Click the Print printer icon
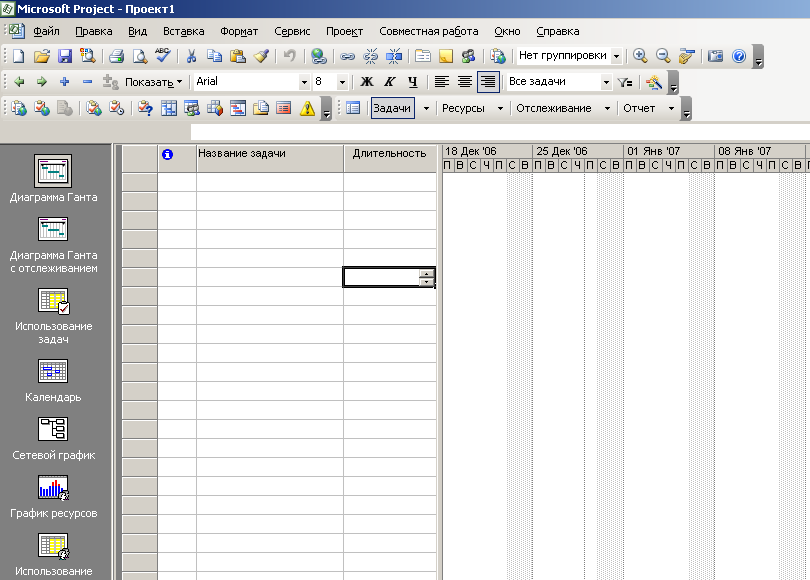 pos(116,56)
